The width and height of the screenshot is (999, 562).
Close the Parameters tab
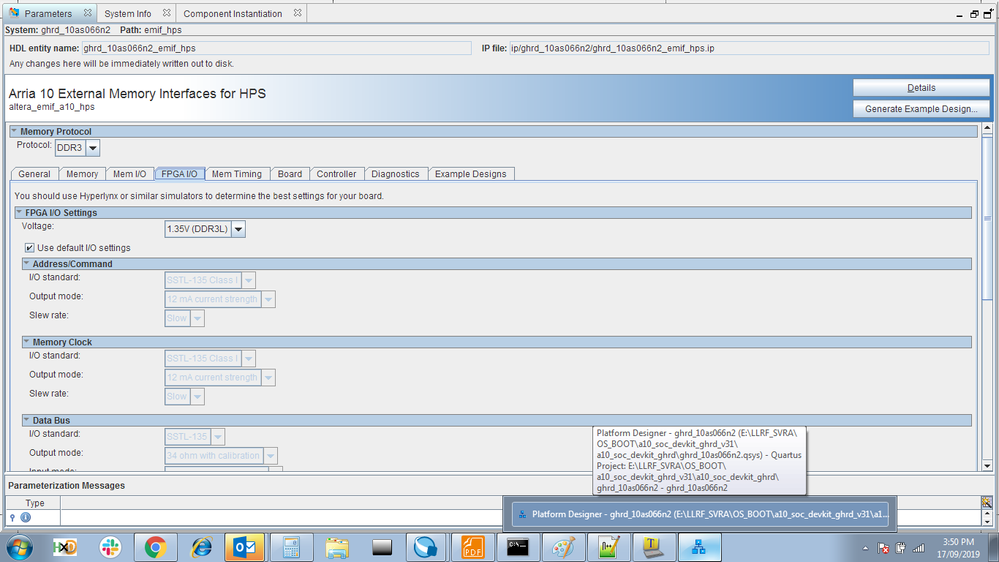click(88, 13)
